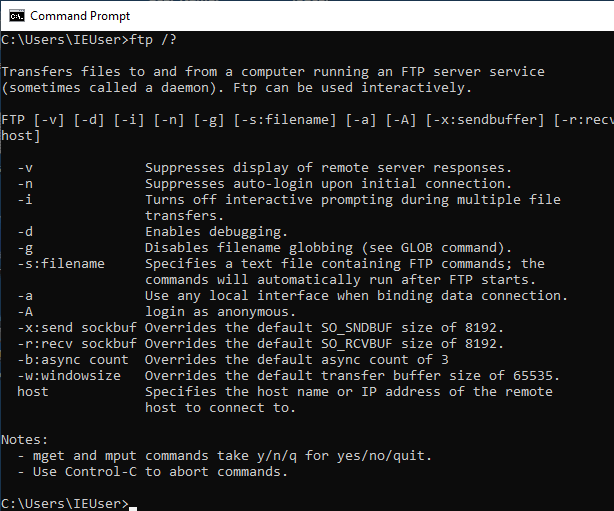Click the '-b:async count' option label
This screenshot has width=614, height=511.
coord(72,360)
